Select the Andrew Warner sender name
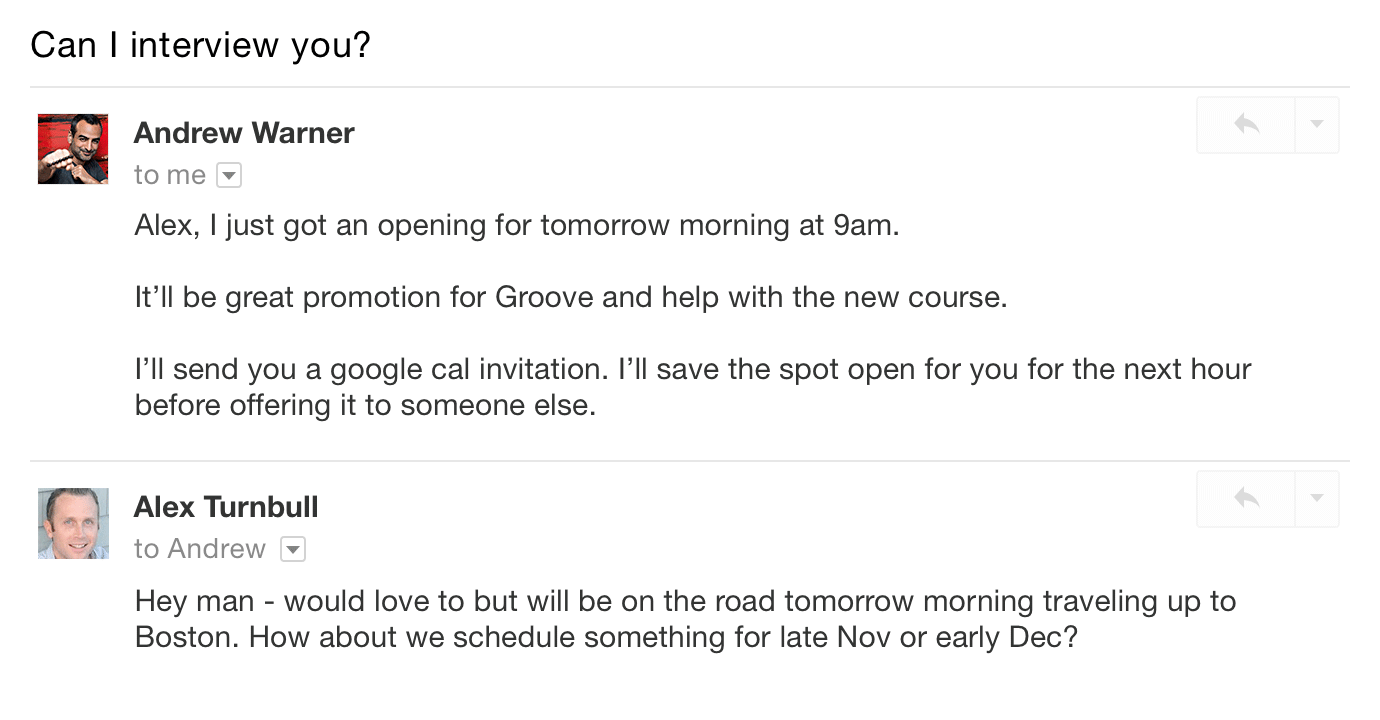This screenshot has width=1380, height=720. click(x=244, y=133)
